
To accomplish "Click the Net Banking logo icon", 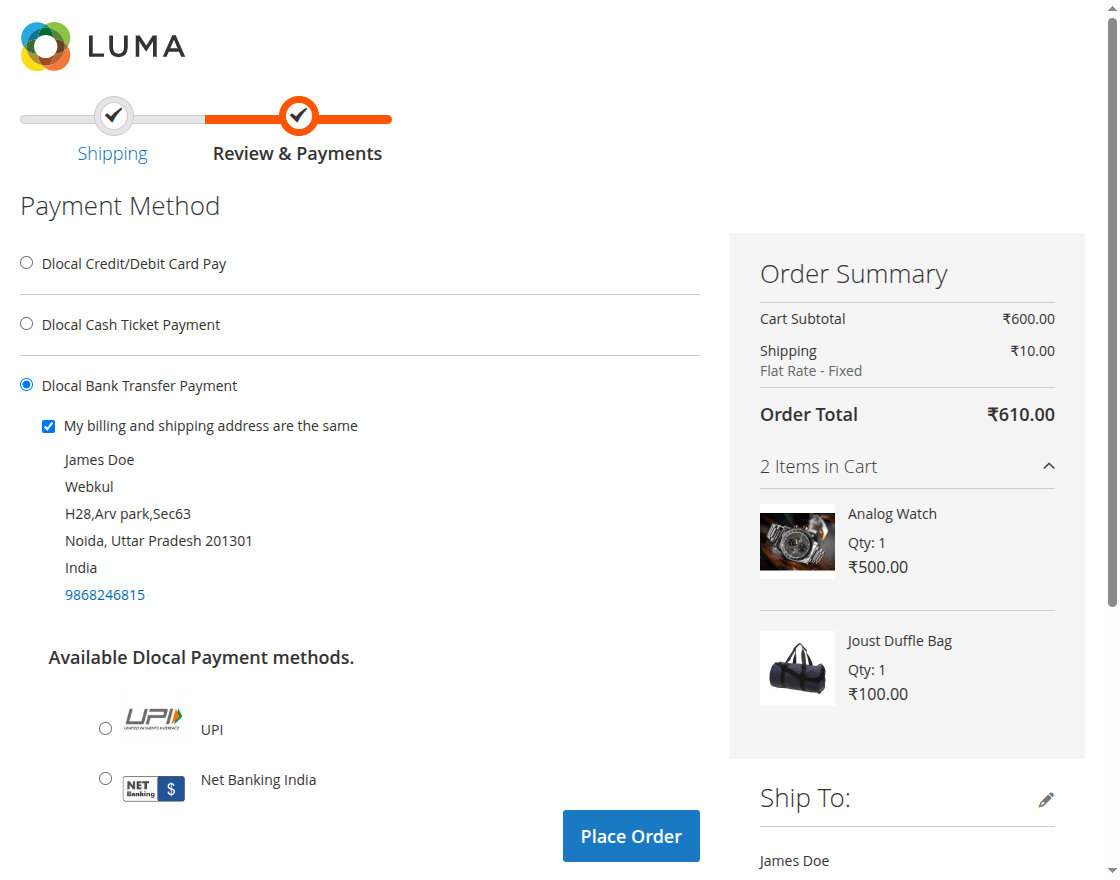I will click(153, 789).
